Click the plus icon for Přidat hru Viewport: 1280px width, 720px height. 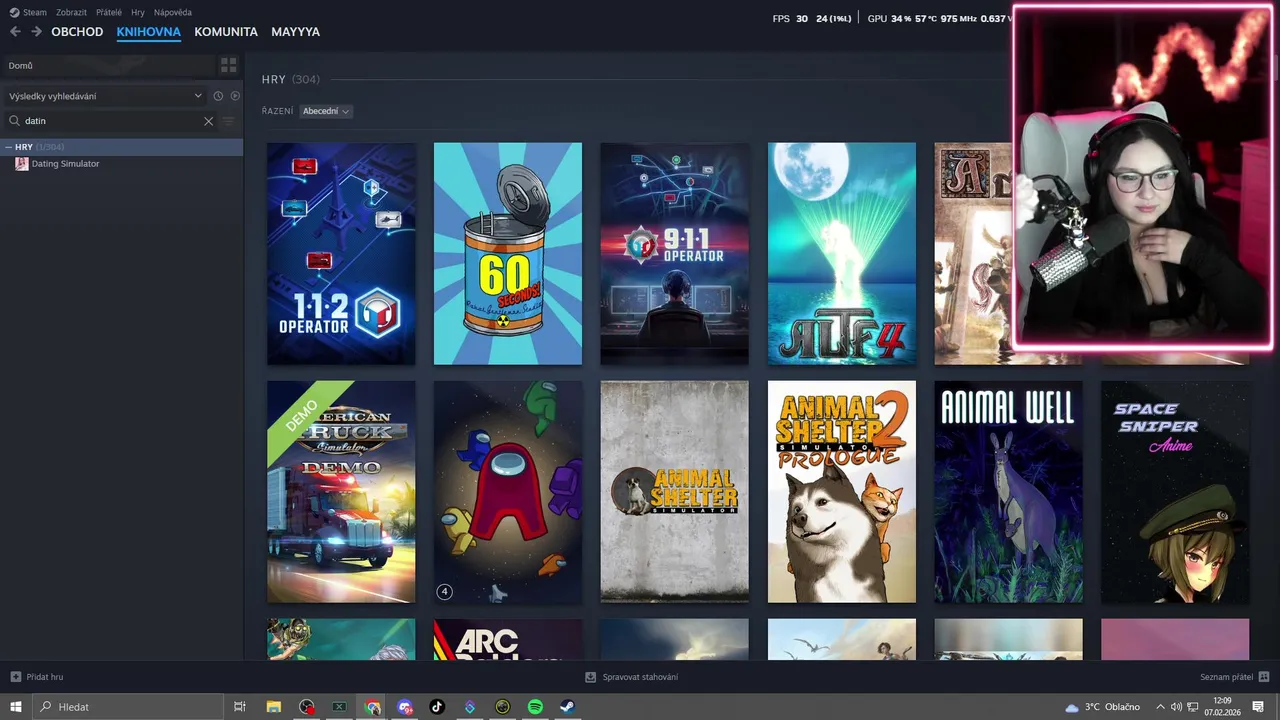[x=15, y=677]
